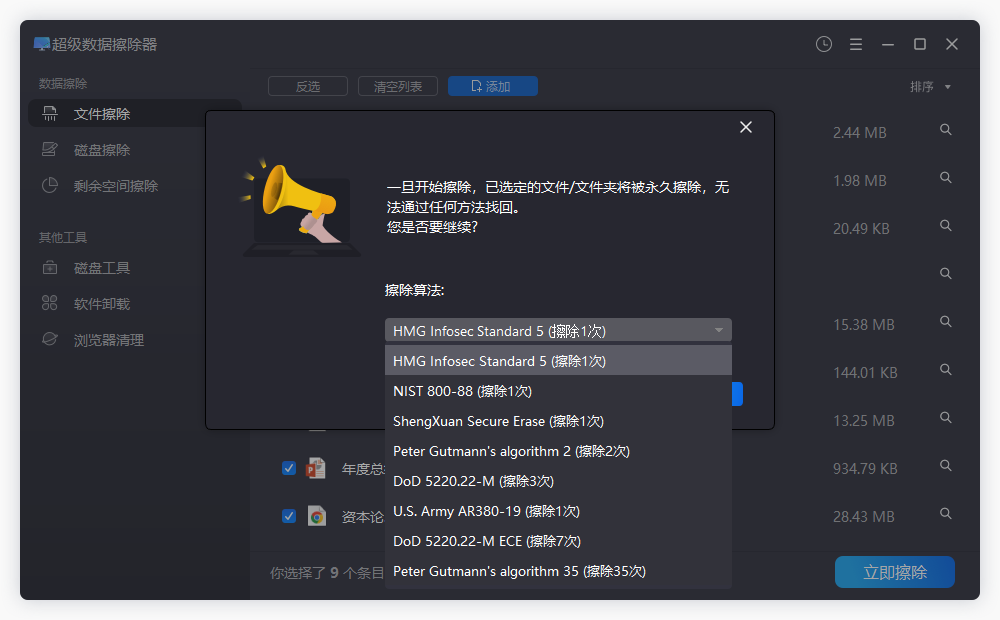Close the erase confirmation dialog
This screenshot has width=1000, height=620.
(x=745, y=127)
